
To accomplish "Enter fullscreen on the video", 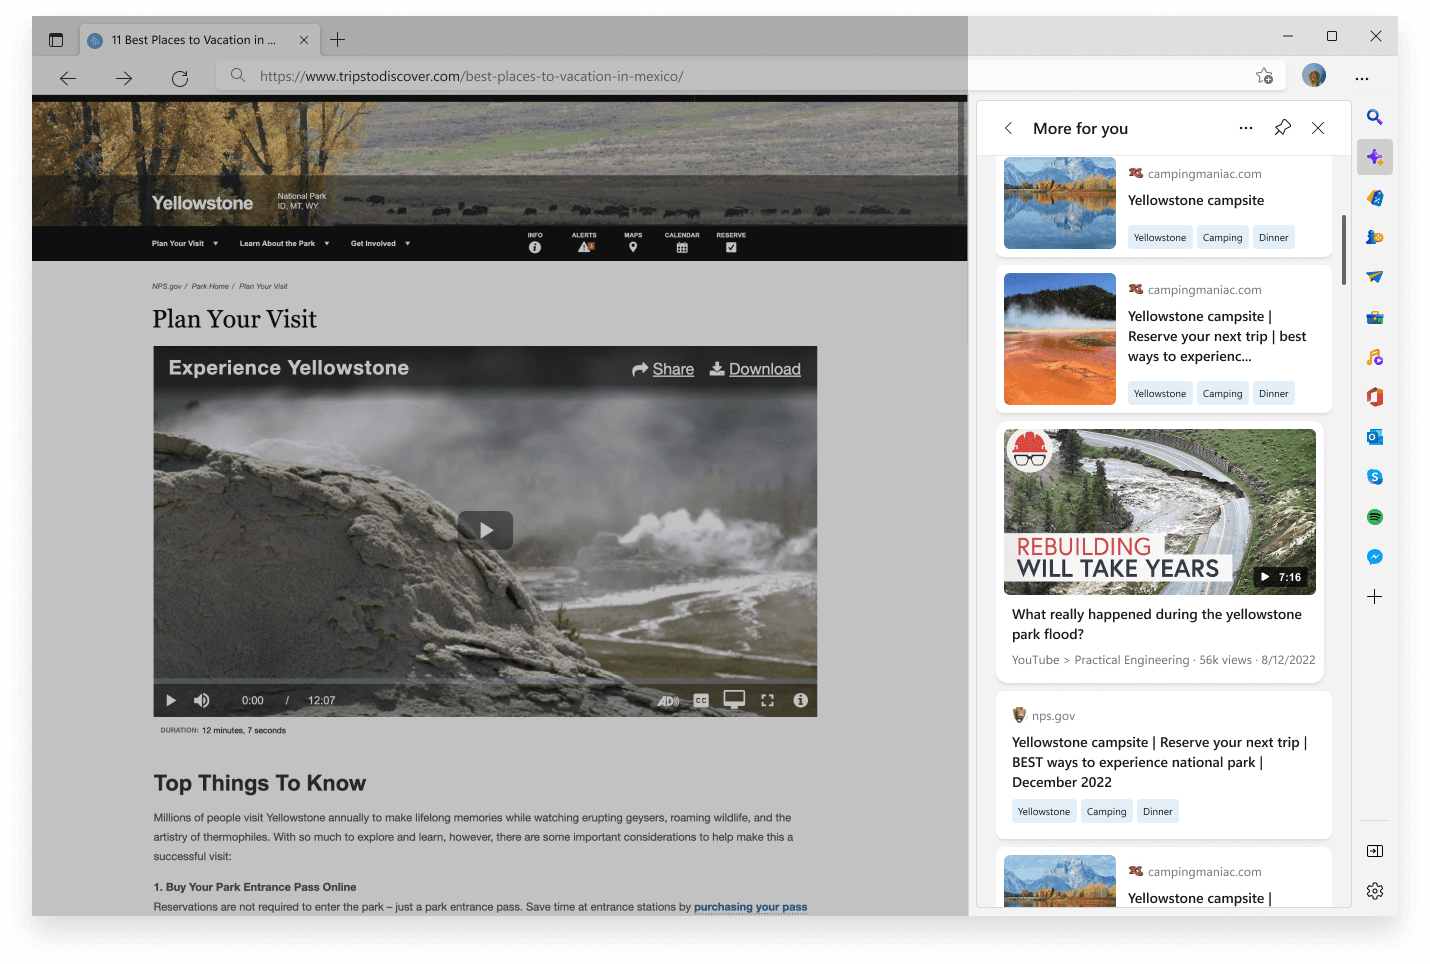I will pos(767,701).
